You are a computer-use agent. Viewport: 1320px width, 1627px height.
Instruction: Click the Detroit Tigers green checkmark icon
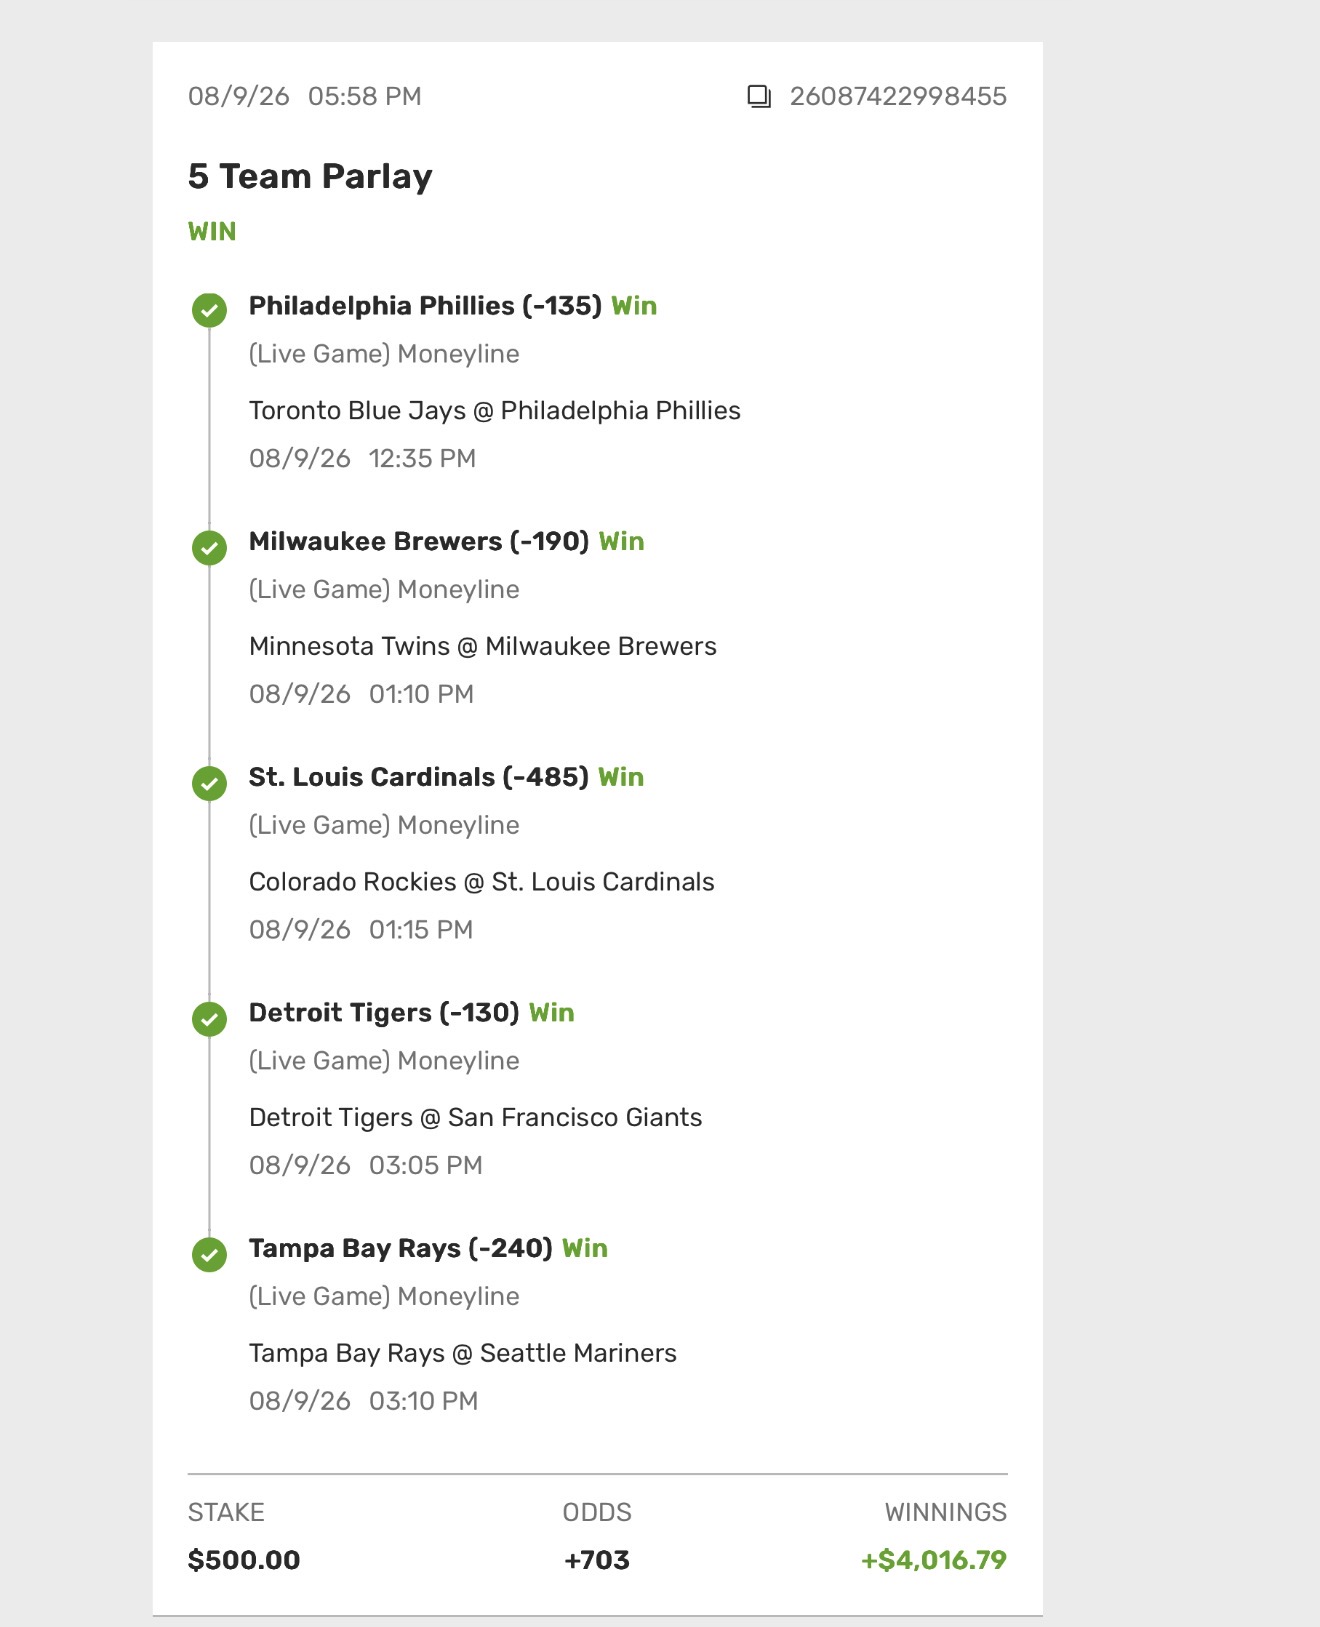(x=209, y=1019)
